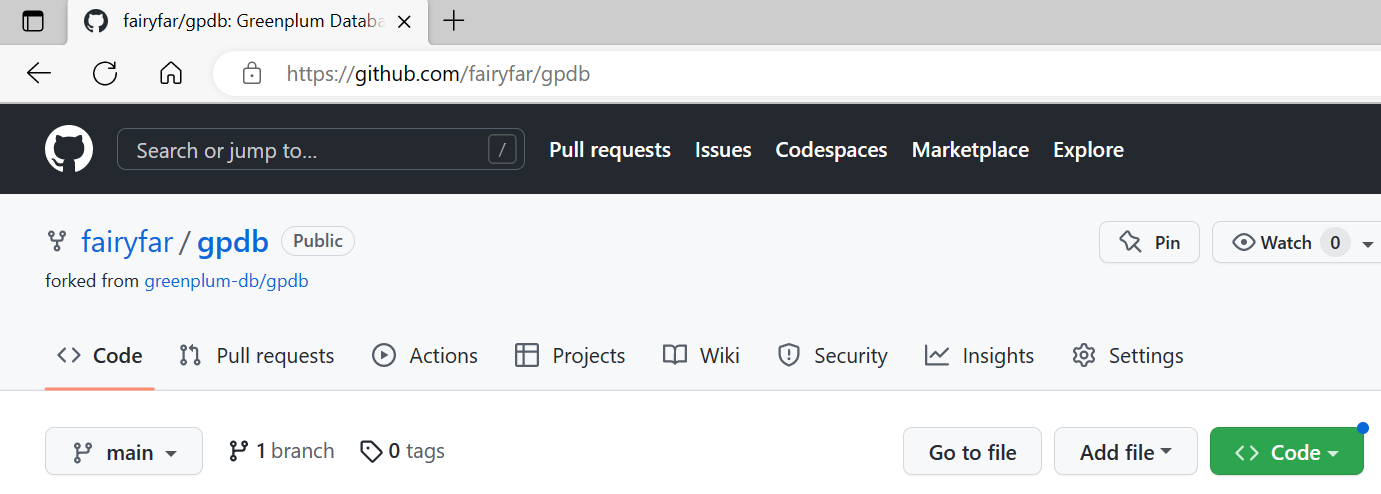1381x494 pixels.
Task: Expand the Add file dropdown
Action: 1126,452
